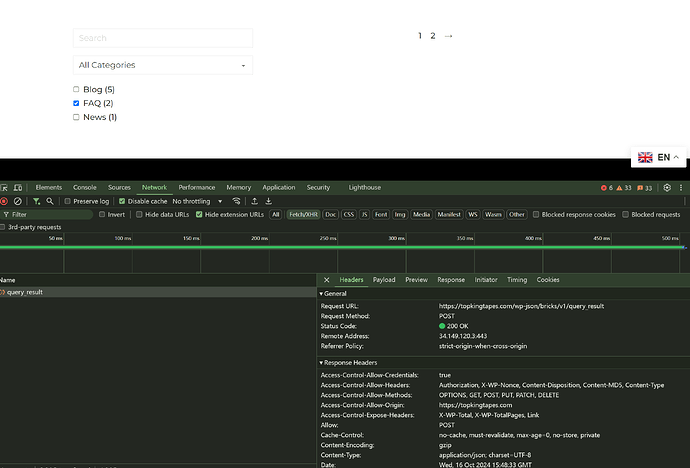The height and width of the screenshot is (468, 690).
Task: Open the All Categories dropdown
Action: point(163,65)
